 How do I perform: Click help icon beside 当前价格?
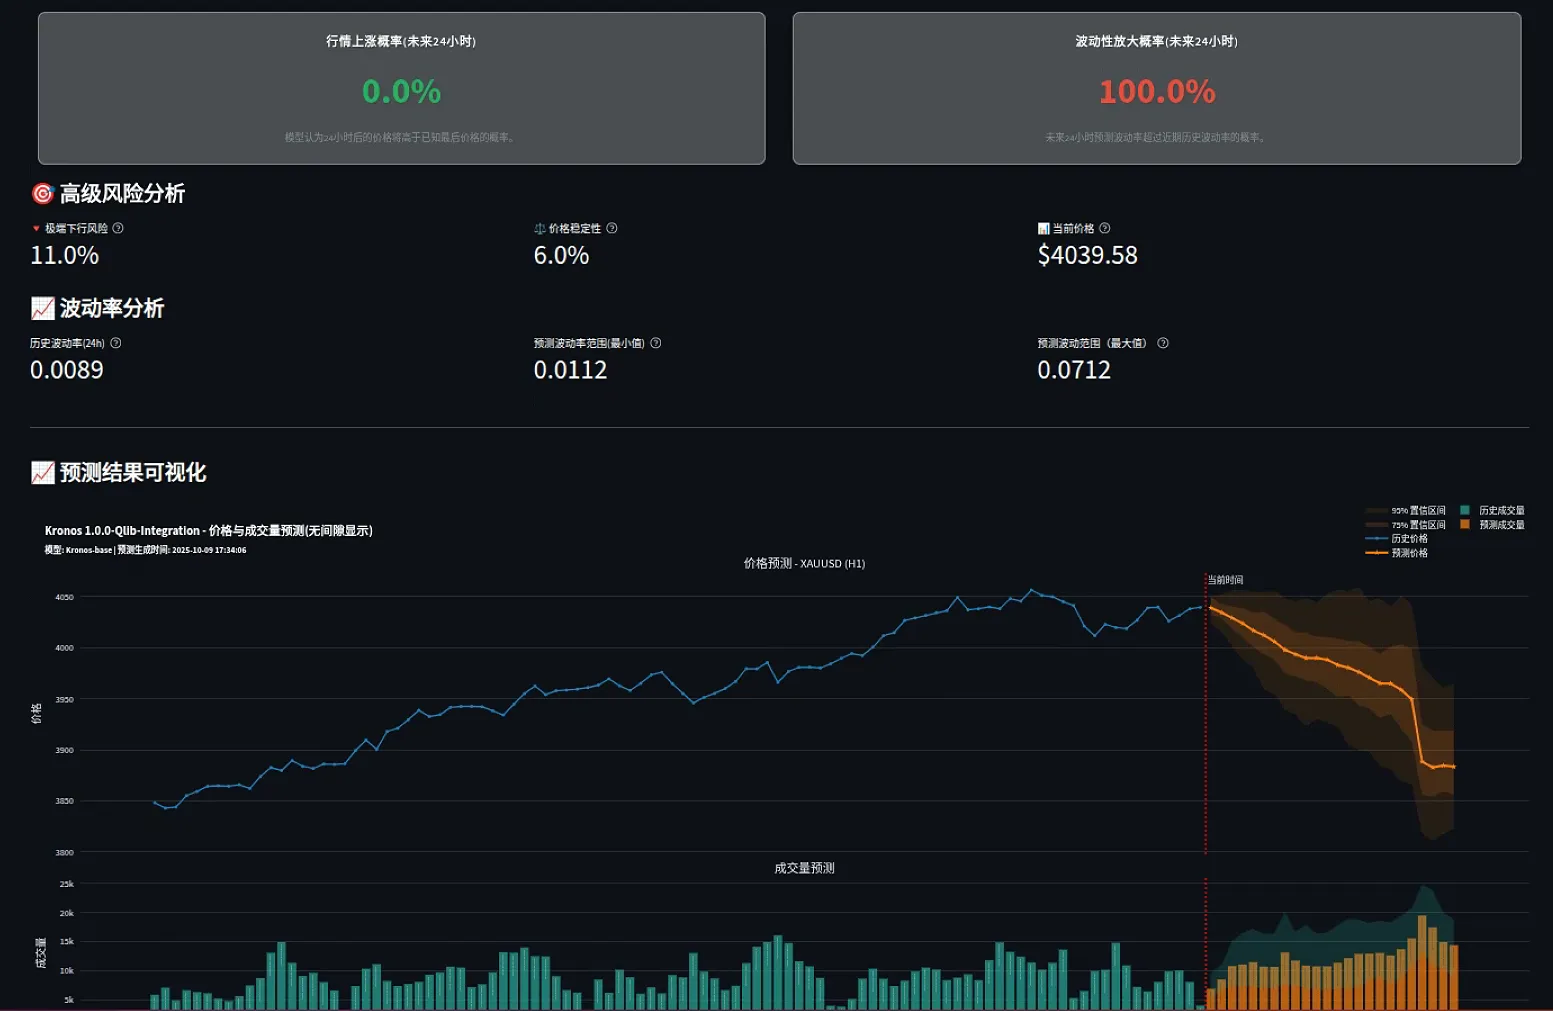pyautogui.click(x=1105, y=228)
